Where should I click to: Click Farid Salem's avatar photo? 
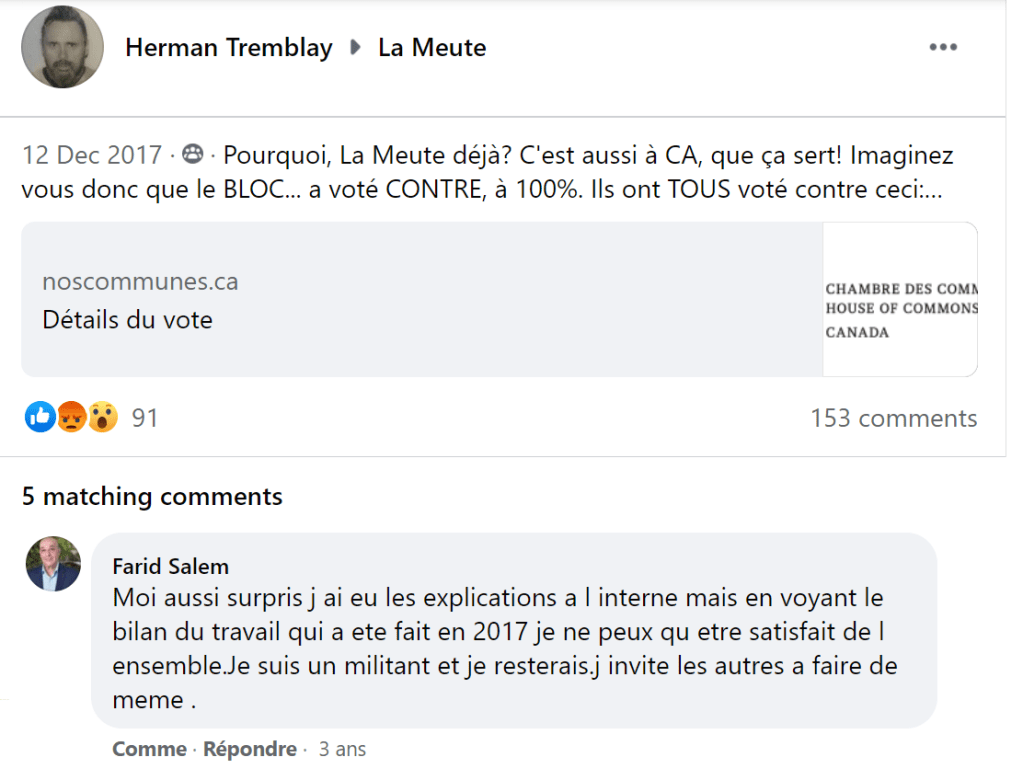click(x=53, y=564)
